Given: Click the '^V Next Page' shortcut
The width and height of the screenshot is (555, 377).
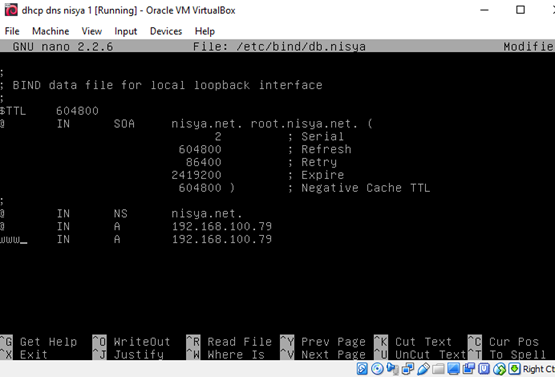Looking at the screenshot, I should (323, 354).
